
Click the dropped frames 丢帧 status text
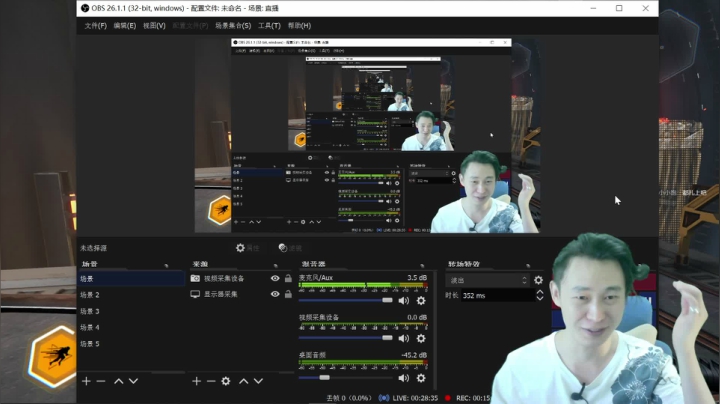(x=349, y=398)
